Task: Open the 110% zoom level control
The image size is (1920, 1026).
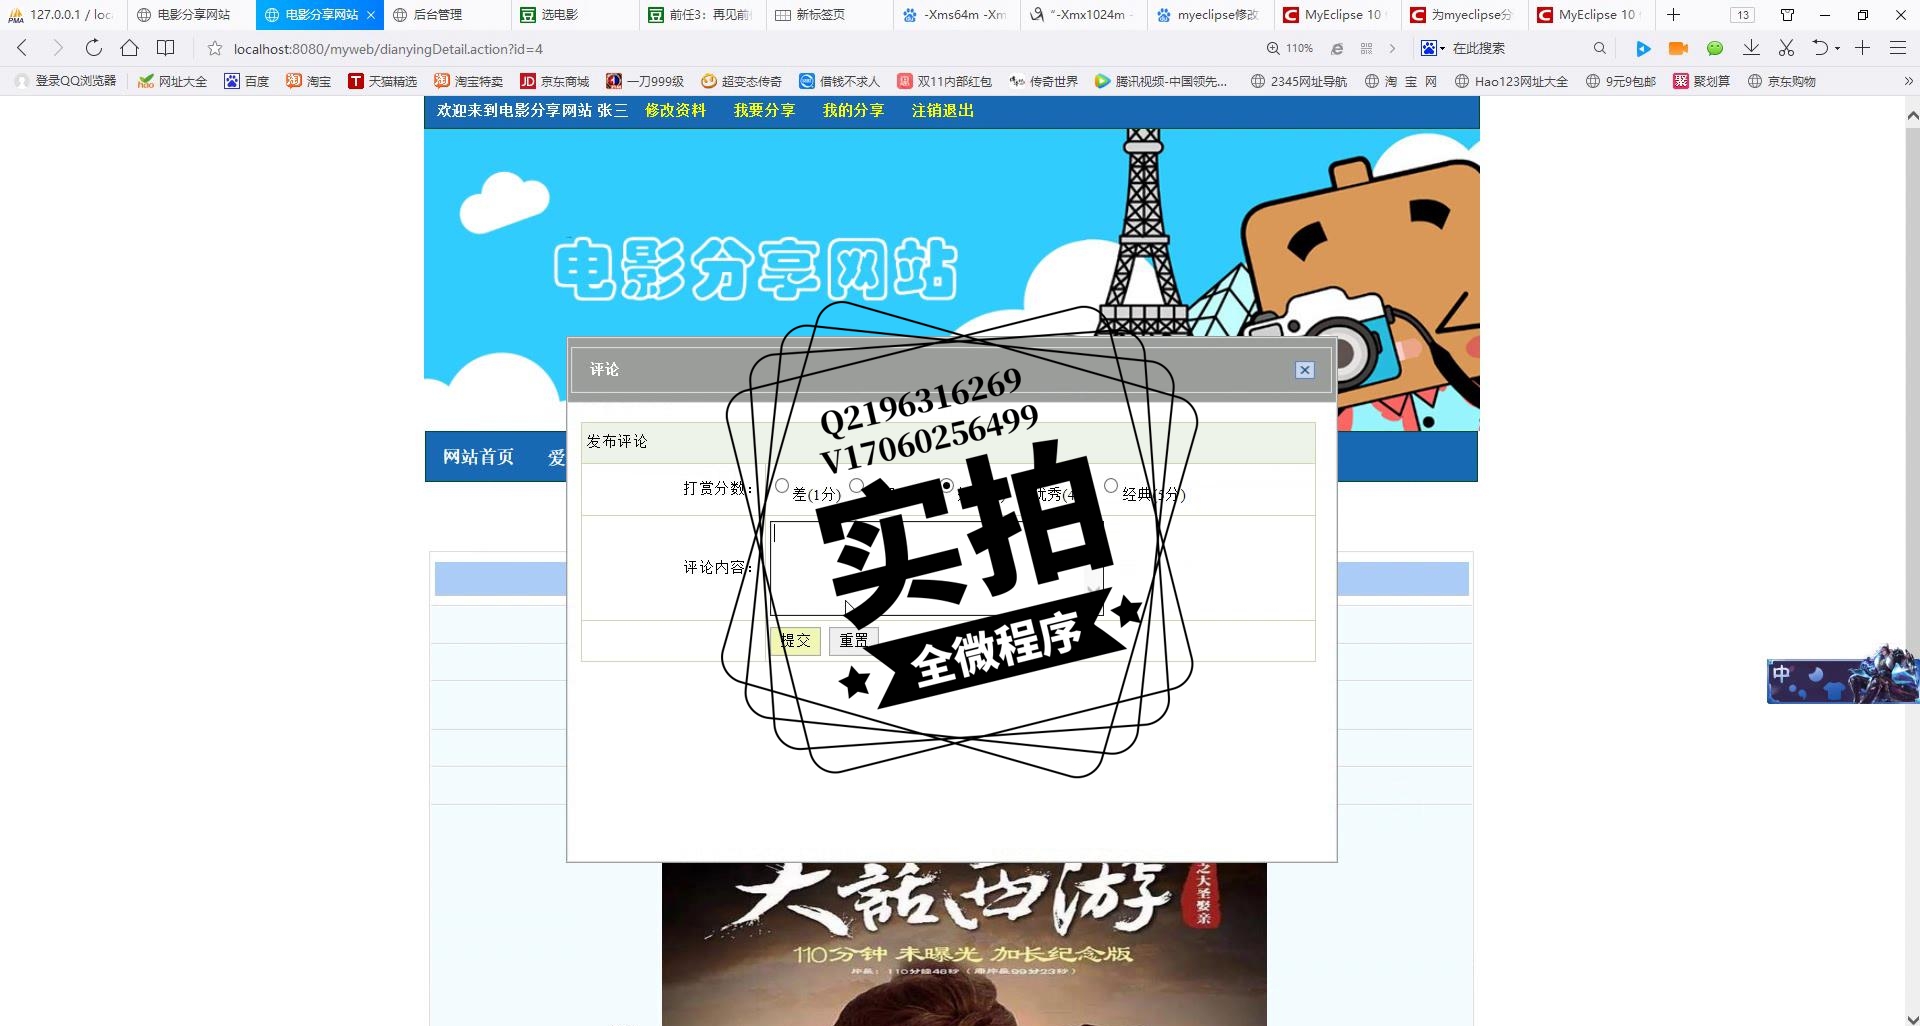Action: pyautogui.click(x=1290, y=48)
